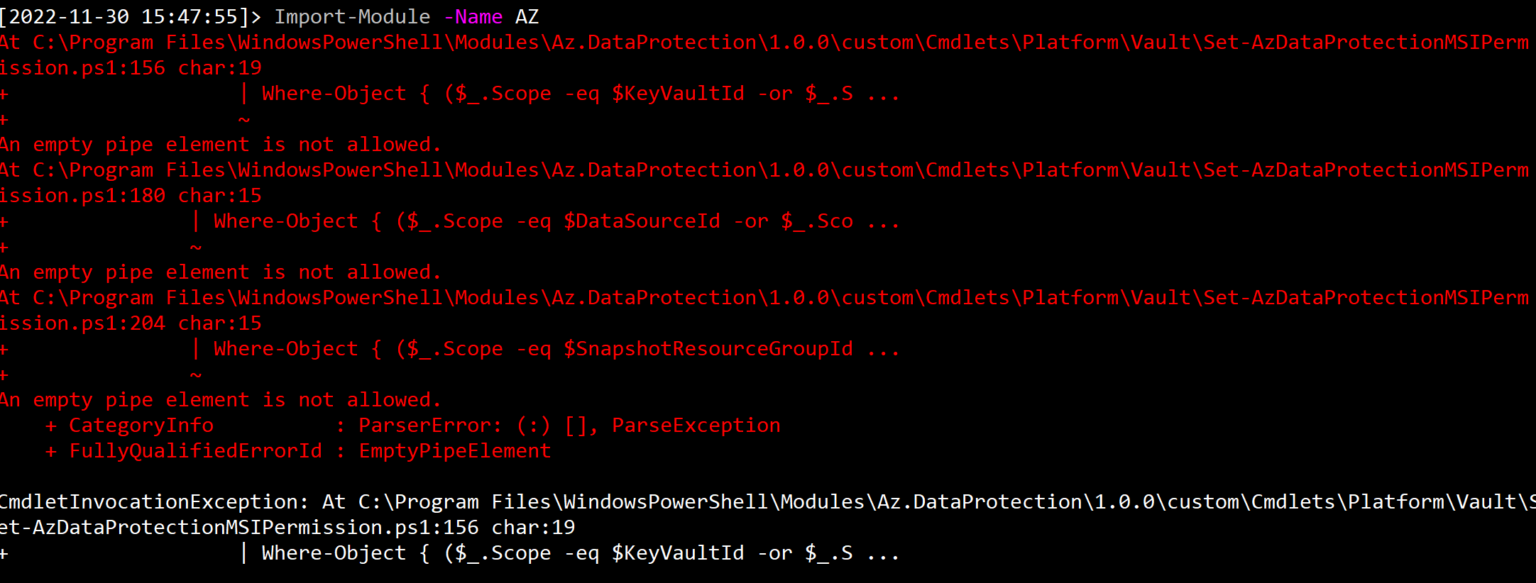Click the red text 'ission.ps1:180 char:15'
The image size is (1536, 583).
(130, 195)
